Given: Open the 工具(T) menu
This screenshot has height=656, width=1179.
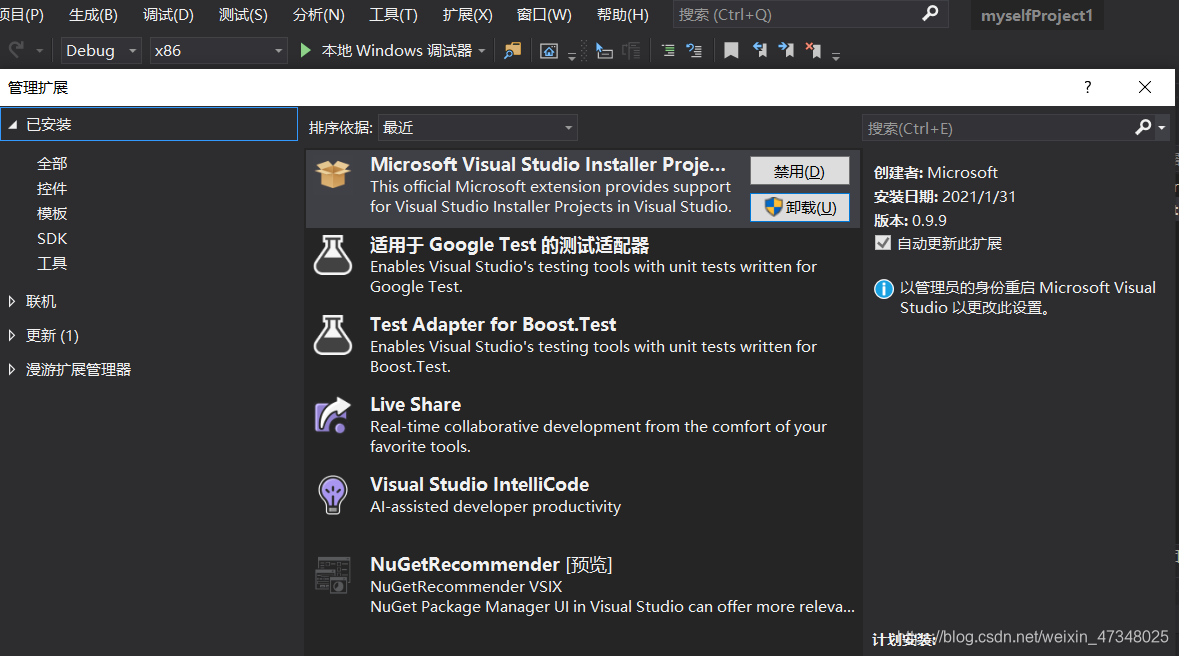Looking at the screenshot, I should (393, 15).
